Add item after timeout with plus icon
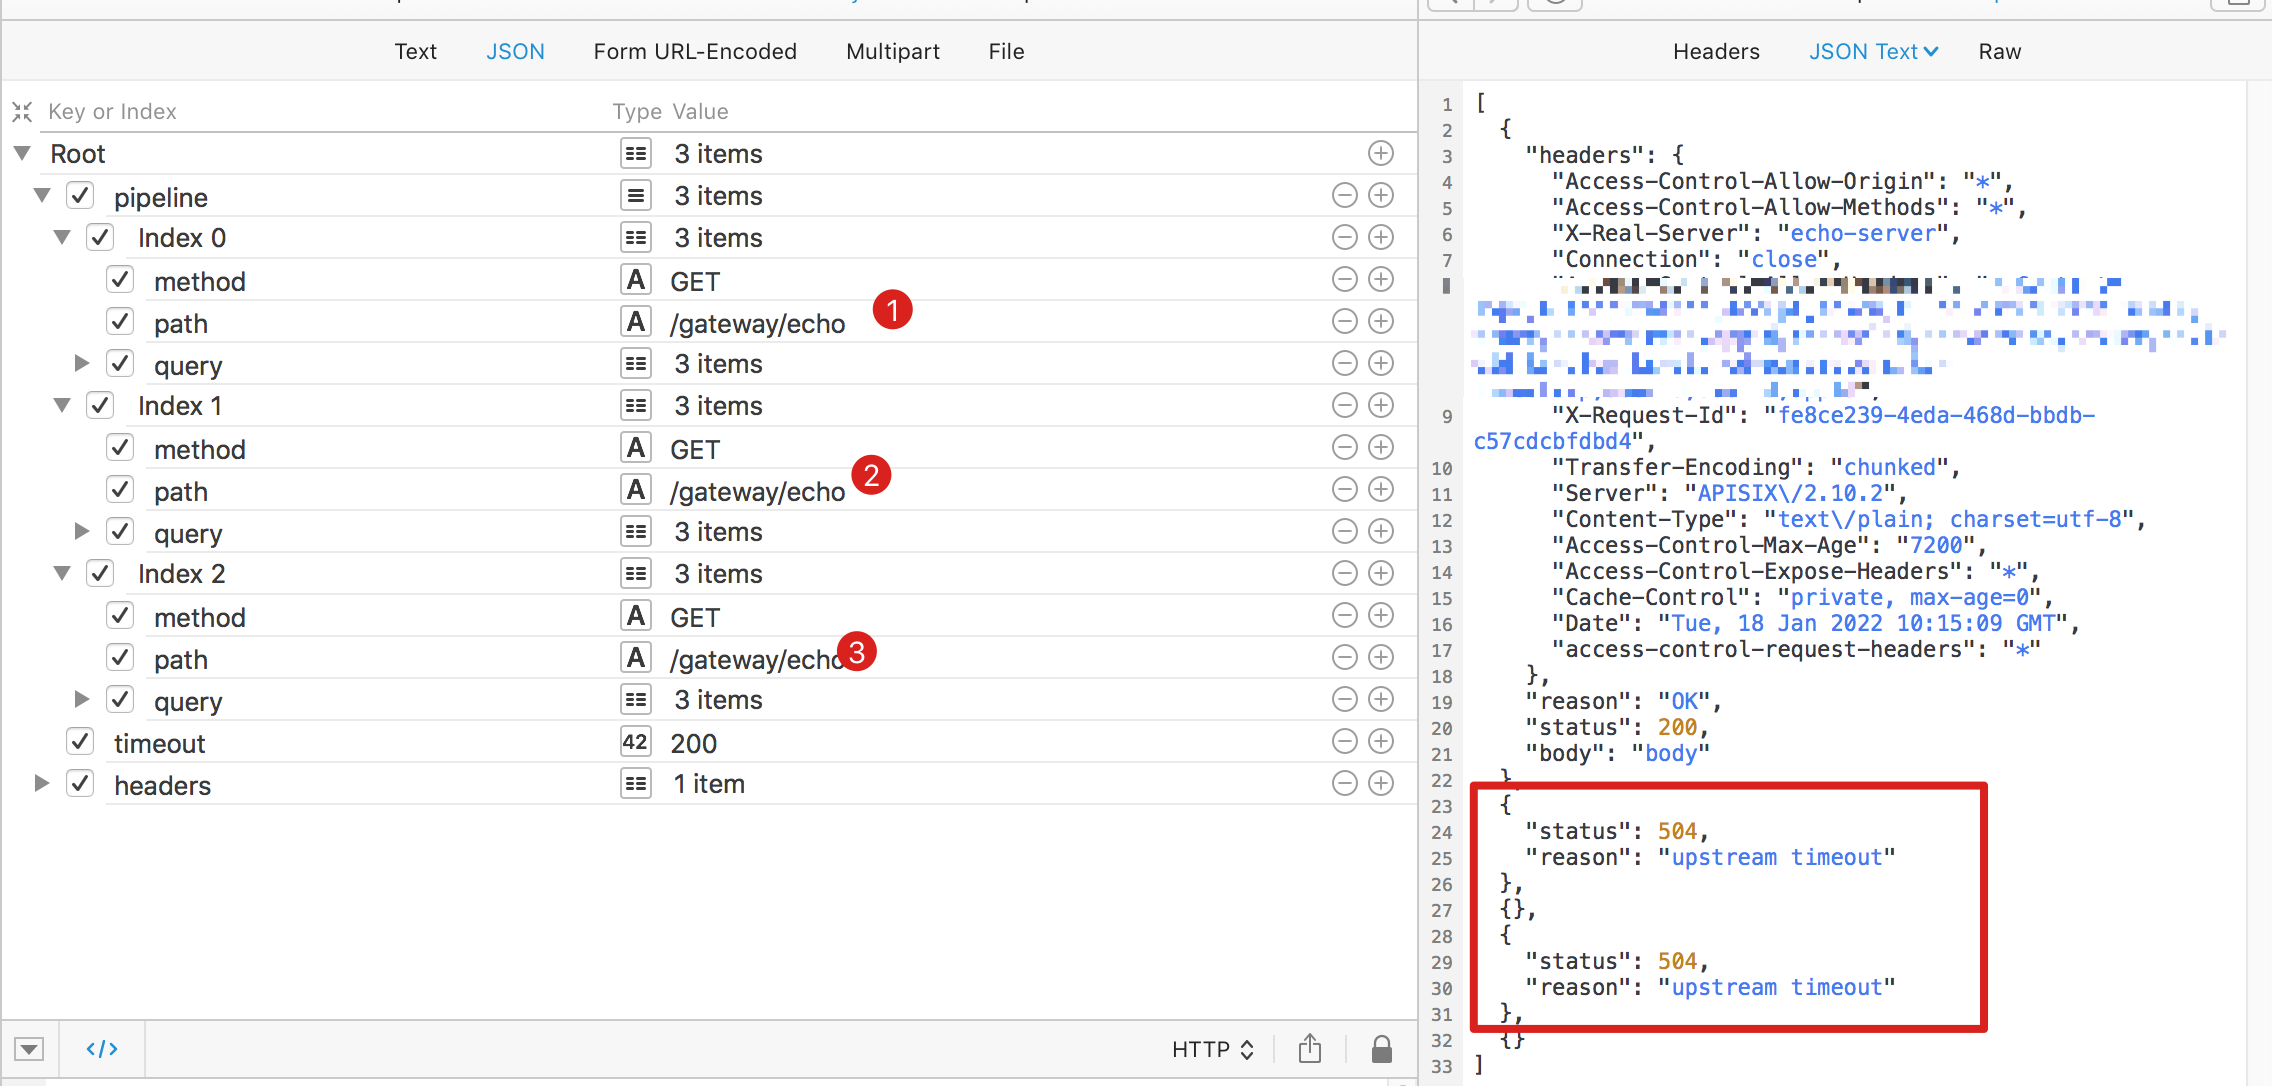The width and height of the screenshot is (2272, 1086). 1380,741
